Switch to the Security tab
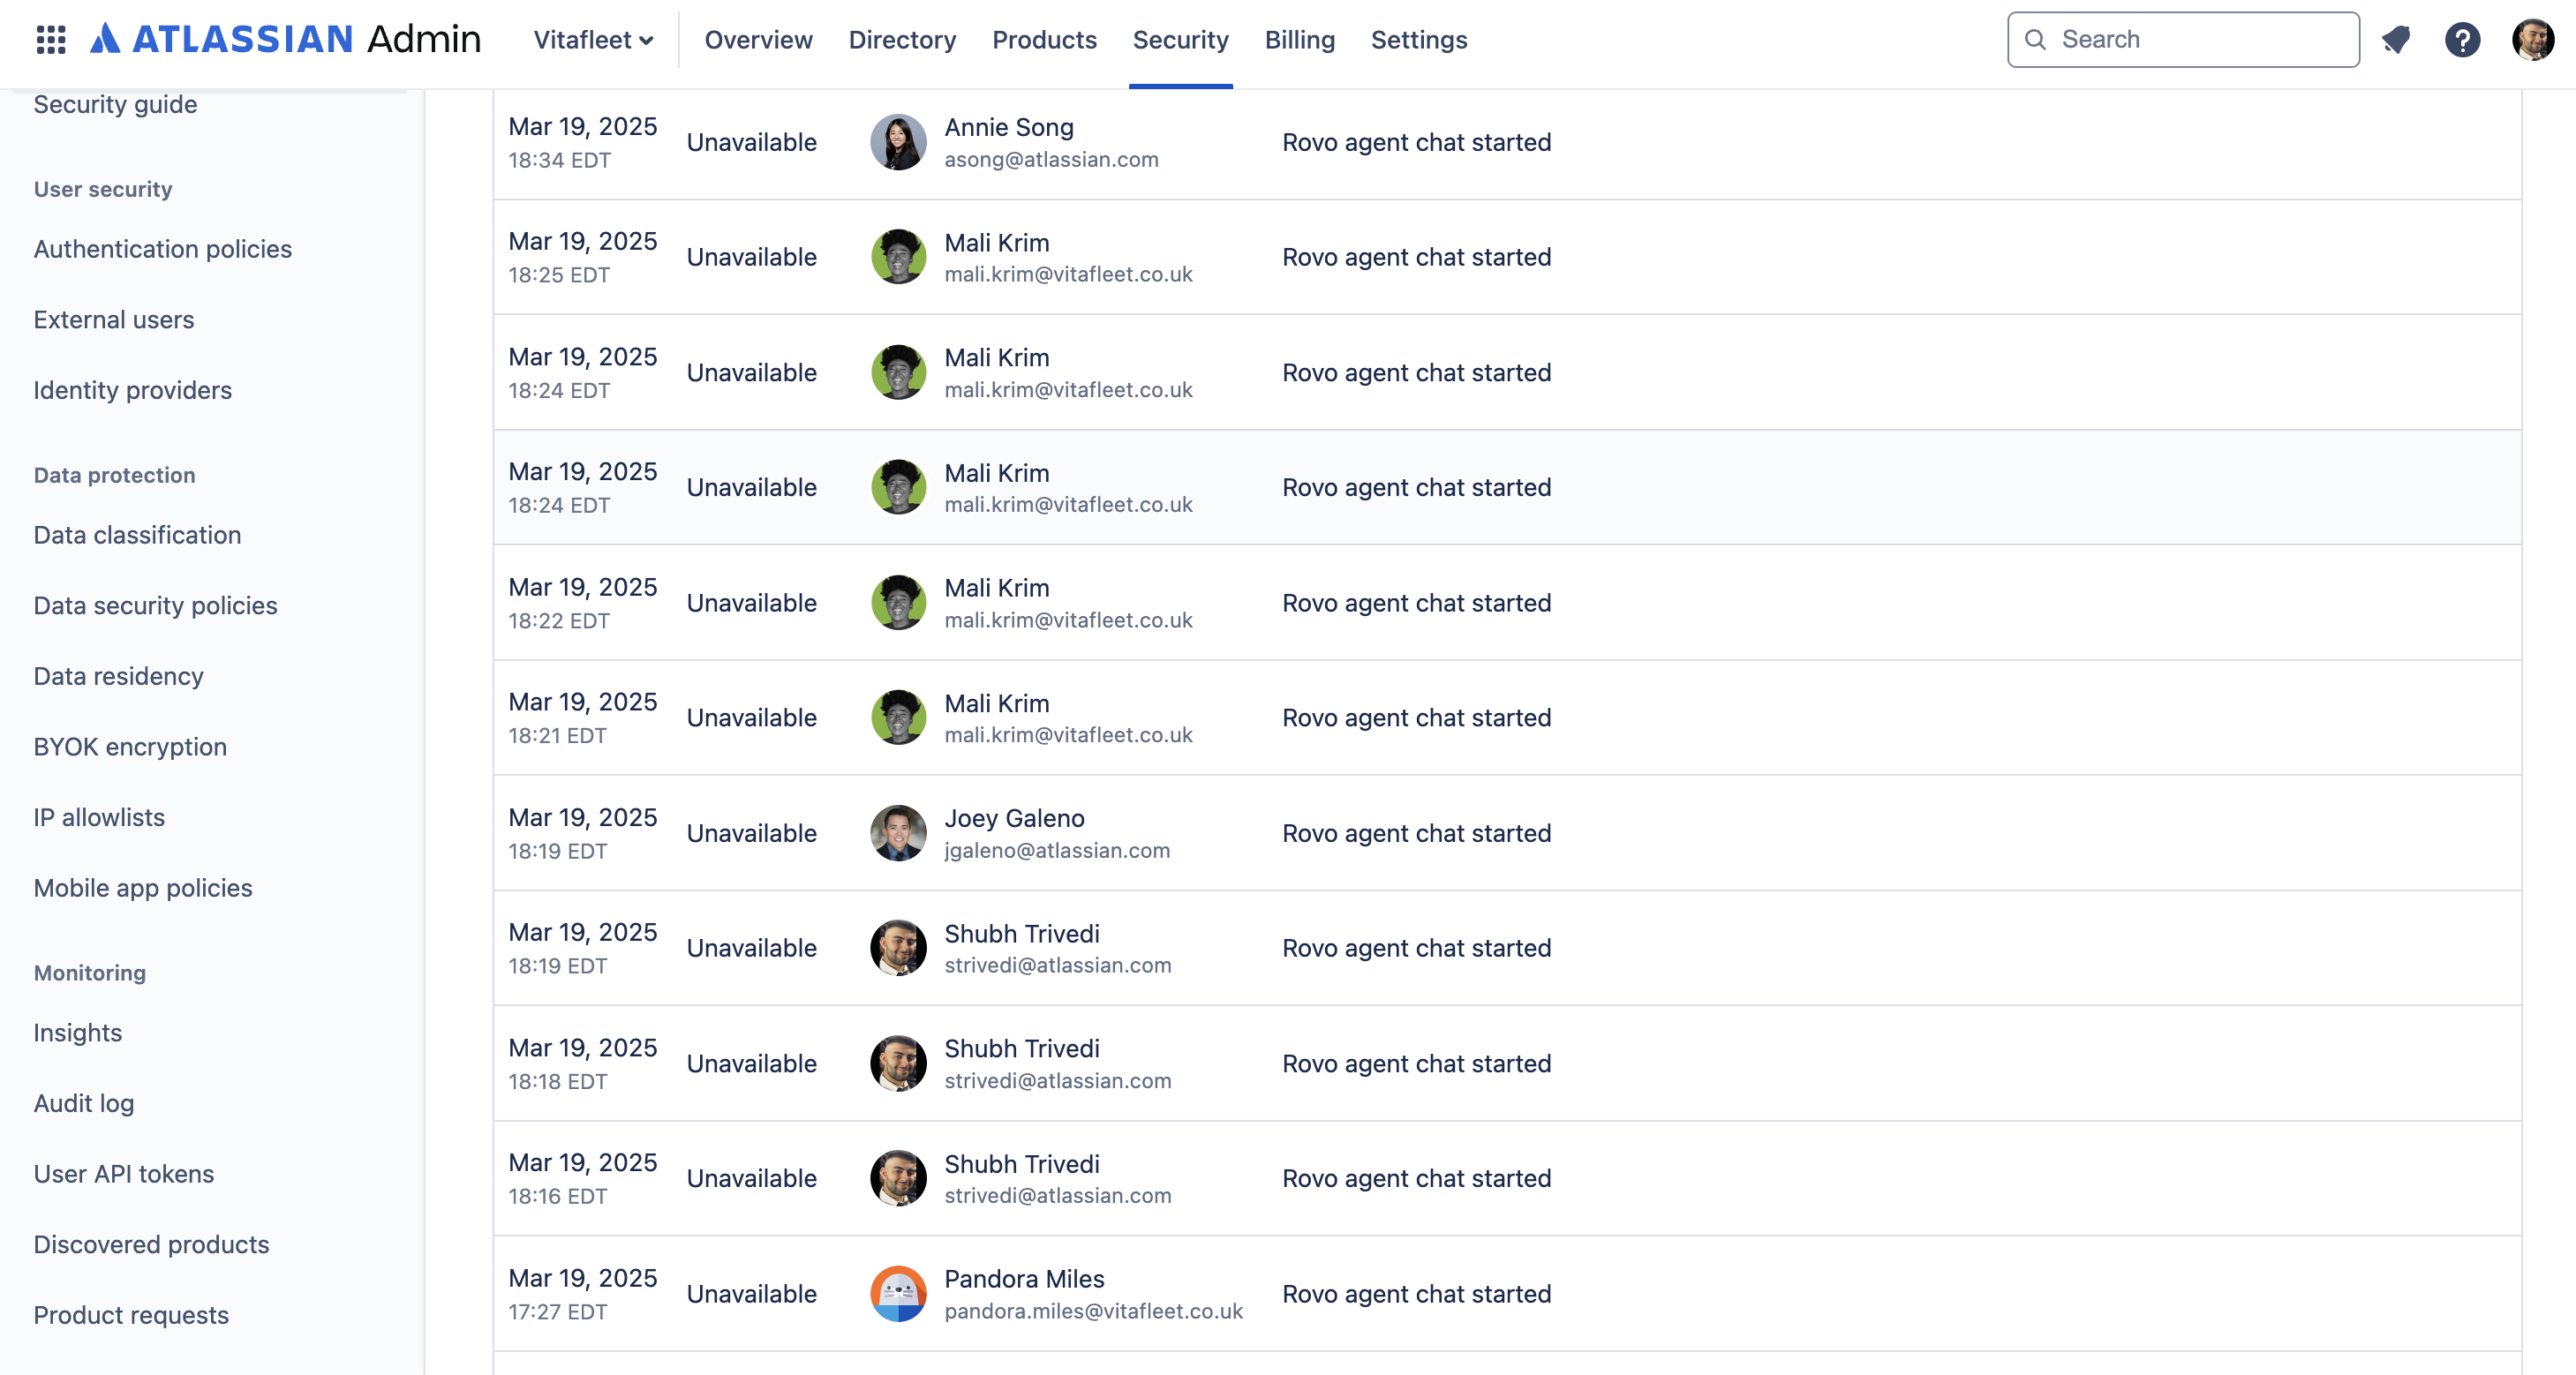Screen dimensions: 2576x1375 pos(1180,40)
